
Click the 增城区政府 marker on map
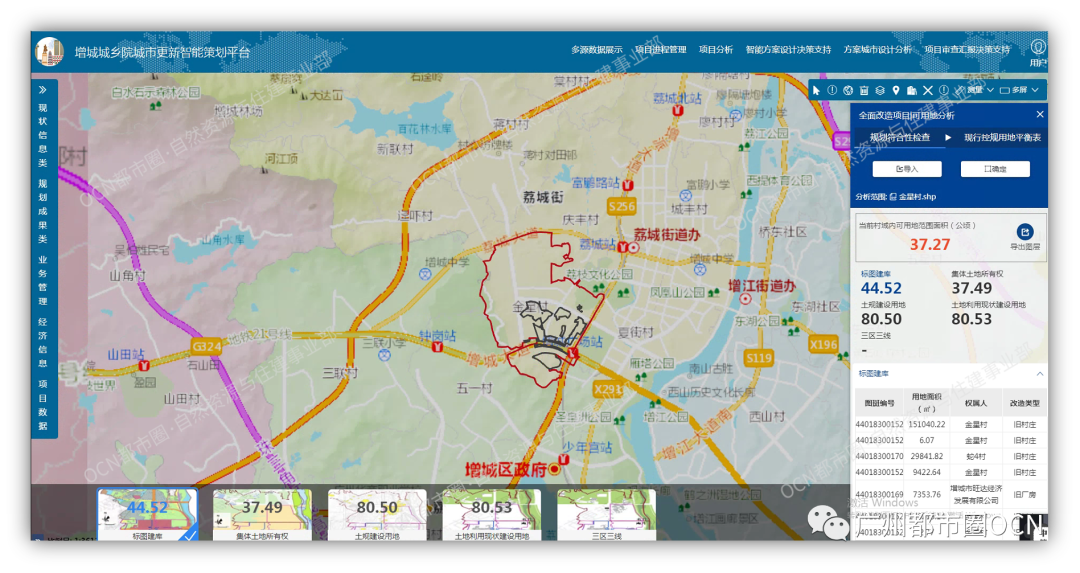coord(554,470)
